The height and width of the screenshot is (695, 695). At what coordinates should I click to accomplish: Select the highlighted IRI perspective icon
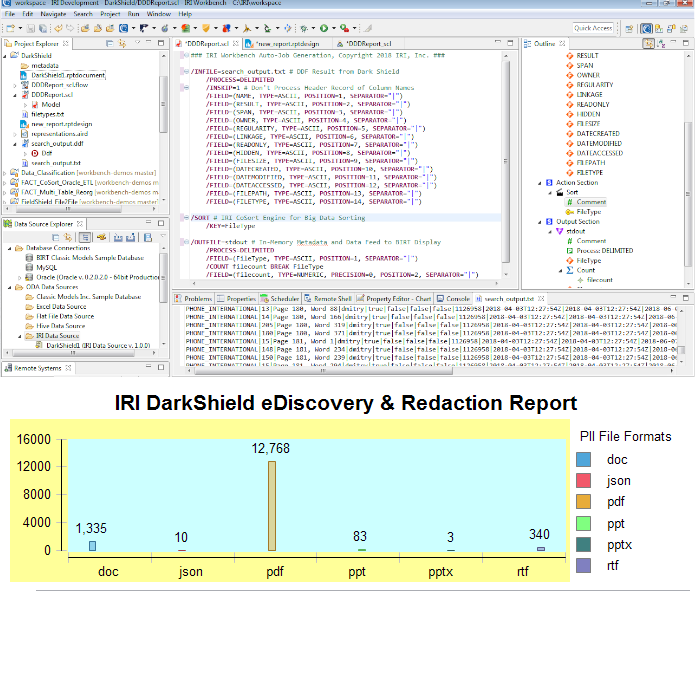pos(646,29)
